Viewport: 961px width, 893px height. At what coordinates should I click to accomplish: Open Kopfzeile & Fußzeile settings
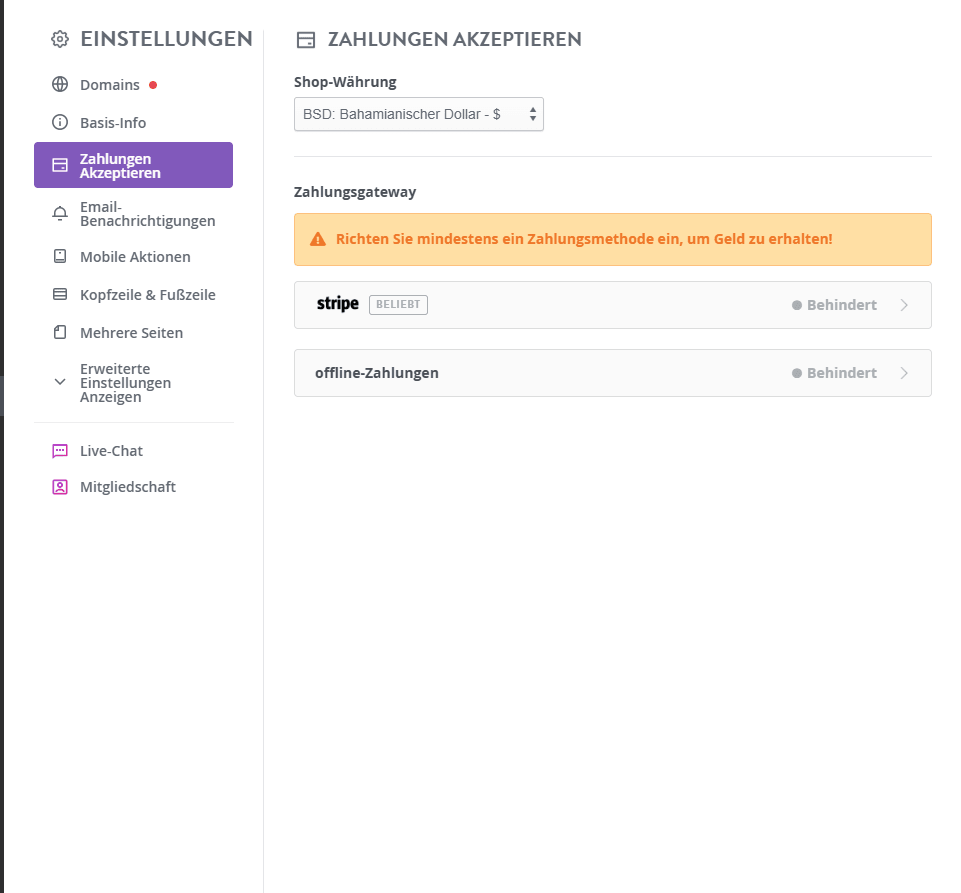(134, 294)
